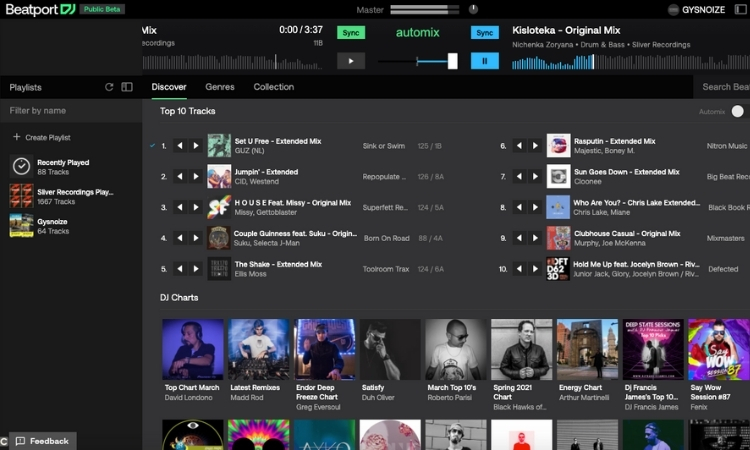This screenshot has width=750, height=450.
Task: Toggle the playlists sidebar panel icon
Action: (x=127, y=87)
